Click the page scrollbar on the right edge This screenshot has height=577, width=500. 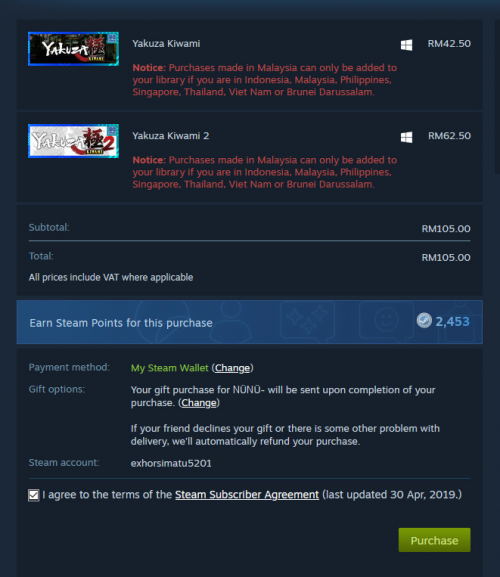pyautogui.click(x=497, y=97)
